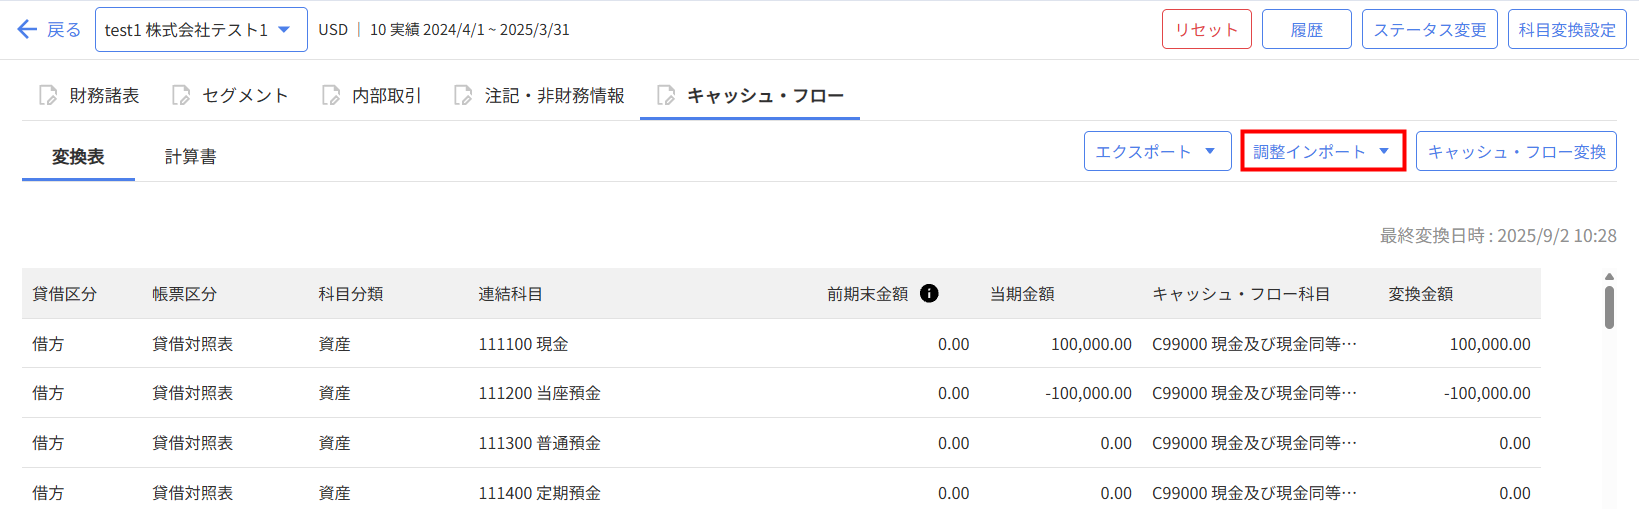The height and width of the screenshot is (509, 1639).
Task: Select the 変換表 tab
Action: pos(78,157)
